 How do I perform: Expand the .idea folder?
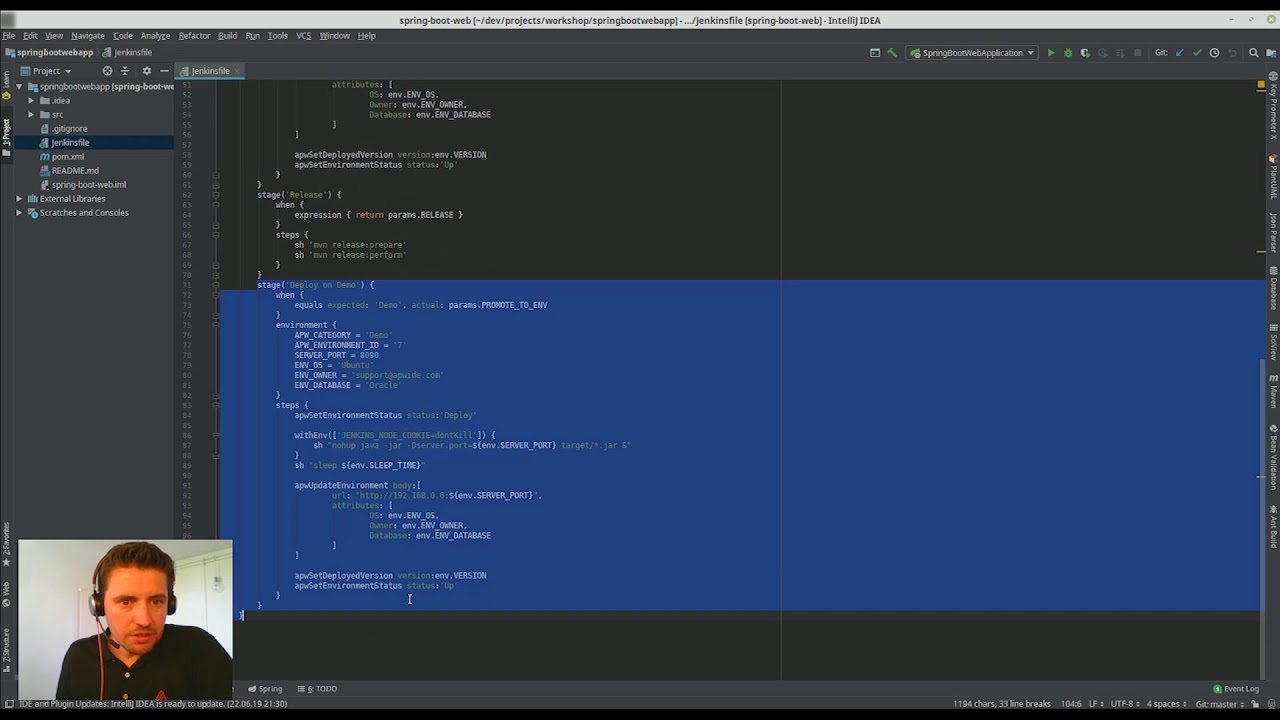(31, 101)
